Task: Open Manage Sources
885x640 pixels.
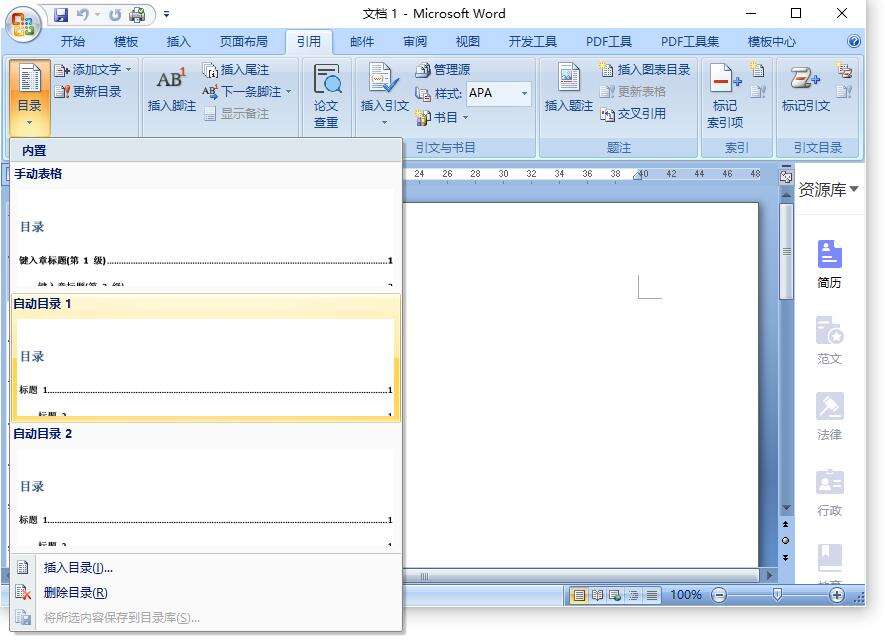Action: (x=442, y=70)
